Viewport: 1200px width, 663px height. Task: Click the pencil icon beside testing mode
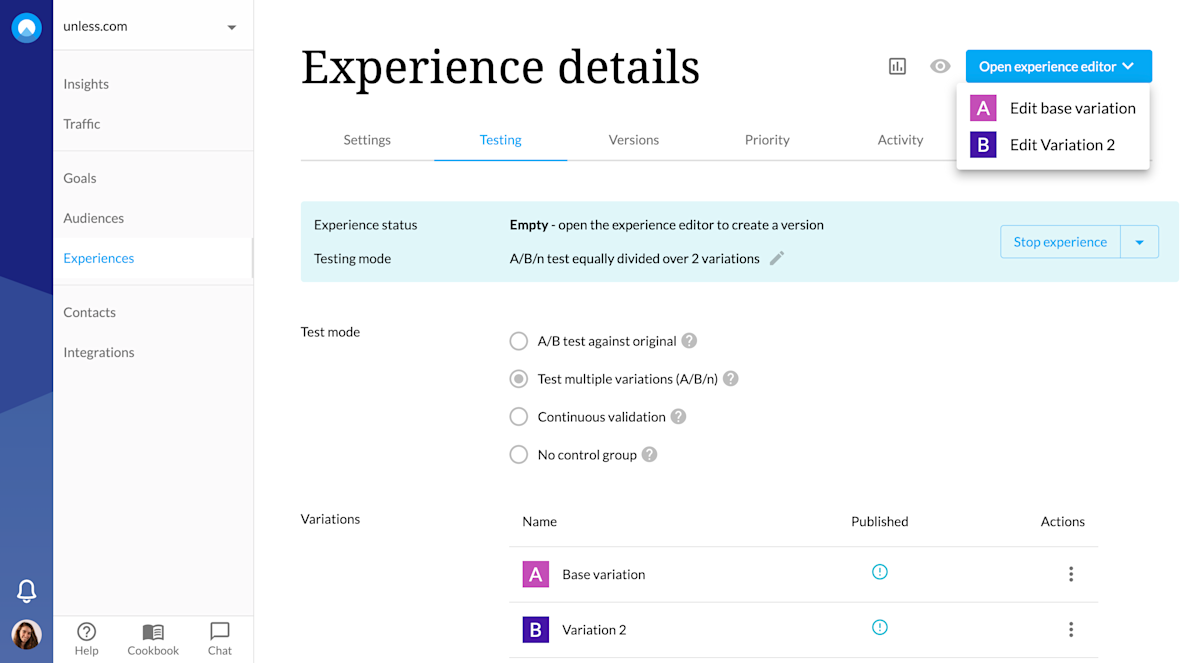[777, 258]
